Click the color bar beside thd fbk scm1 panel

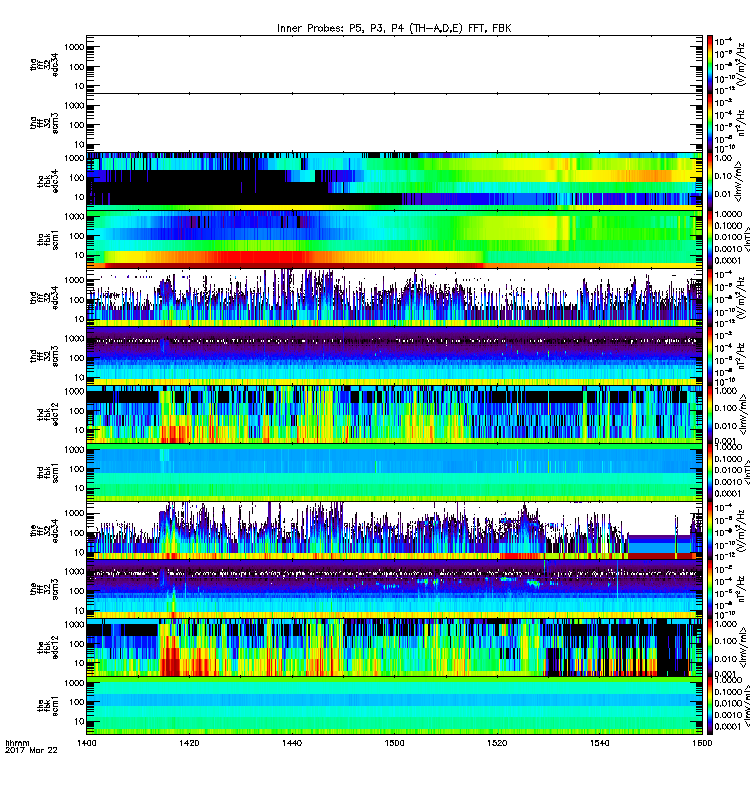coord(710,472)
